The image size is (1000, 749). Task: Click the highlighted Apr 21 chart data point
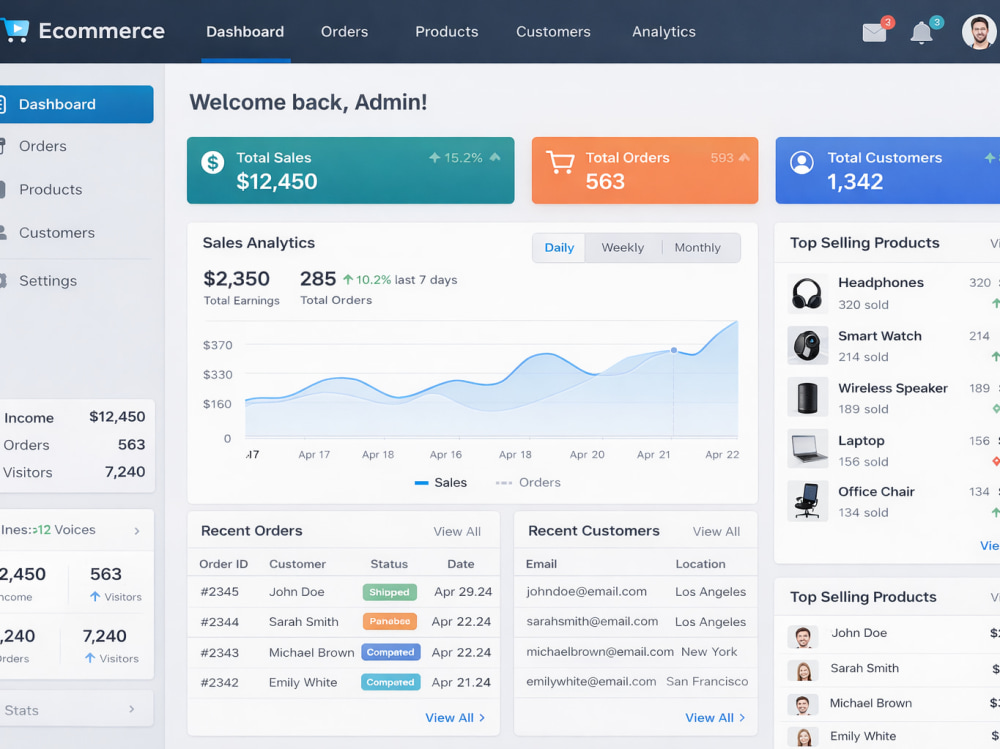(673, 350)
